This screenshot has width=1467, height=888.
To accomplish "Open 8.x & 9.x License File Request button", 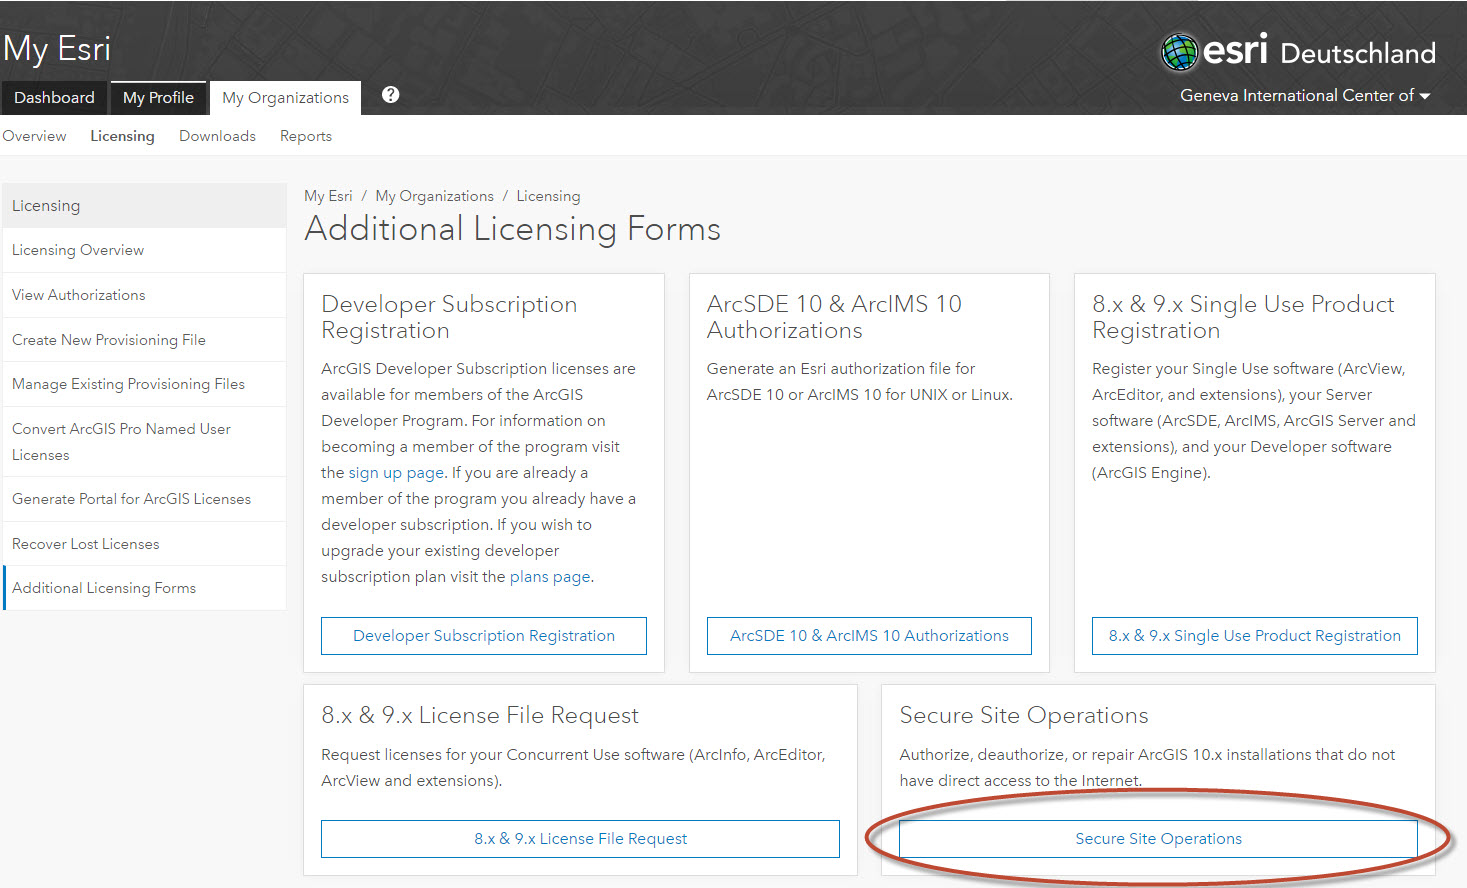I will (580, 839).
